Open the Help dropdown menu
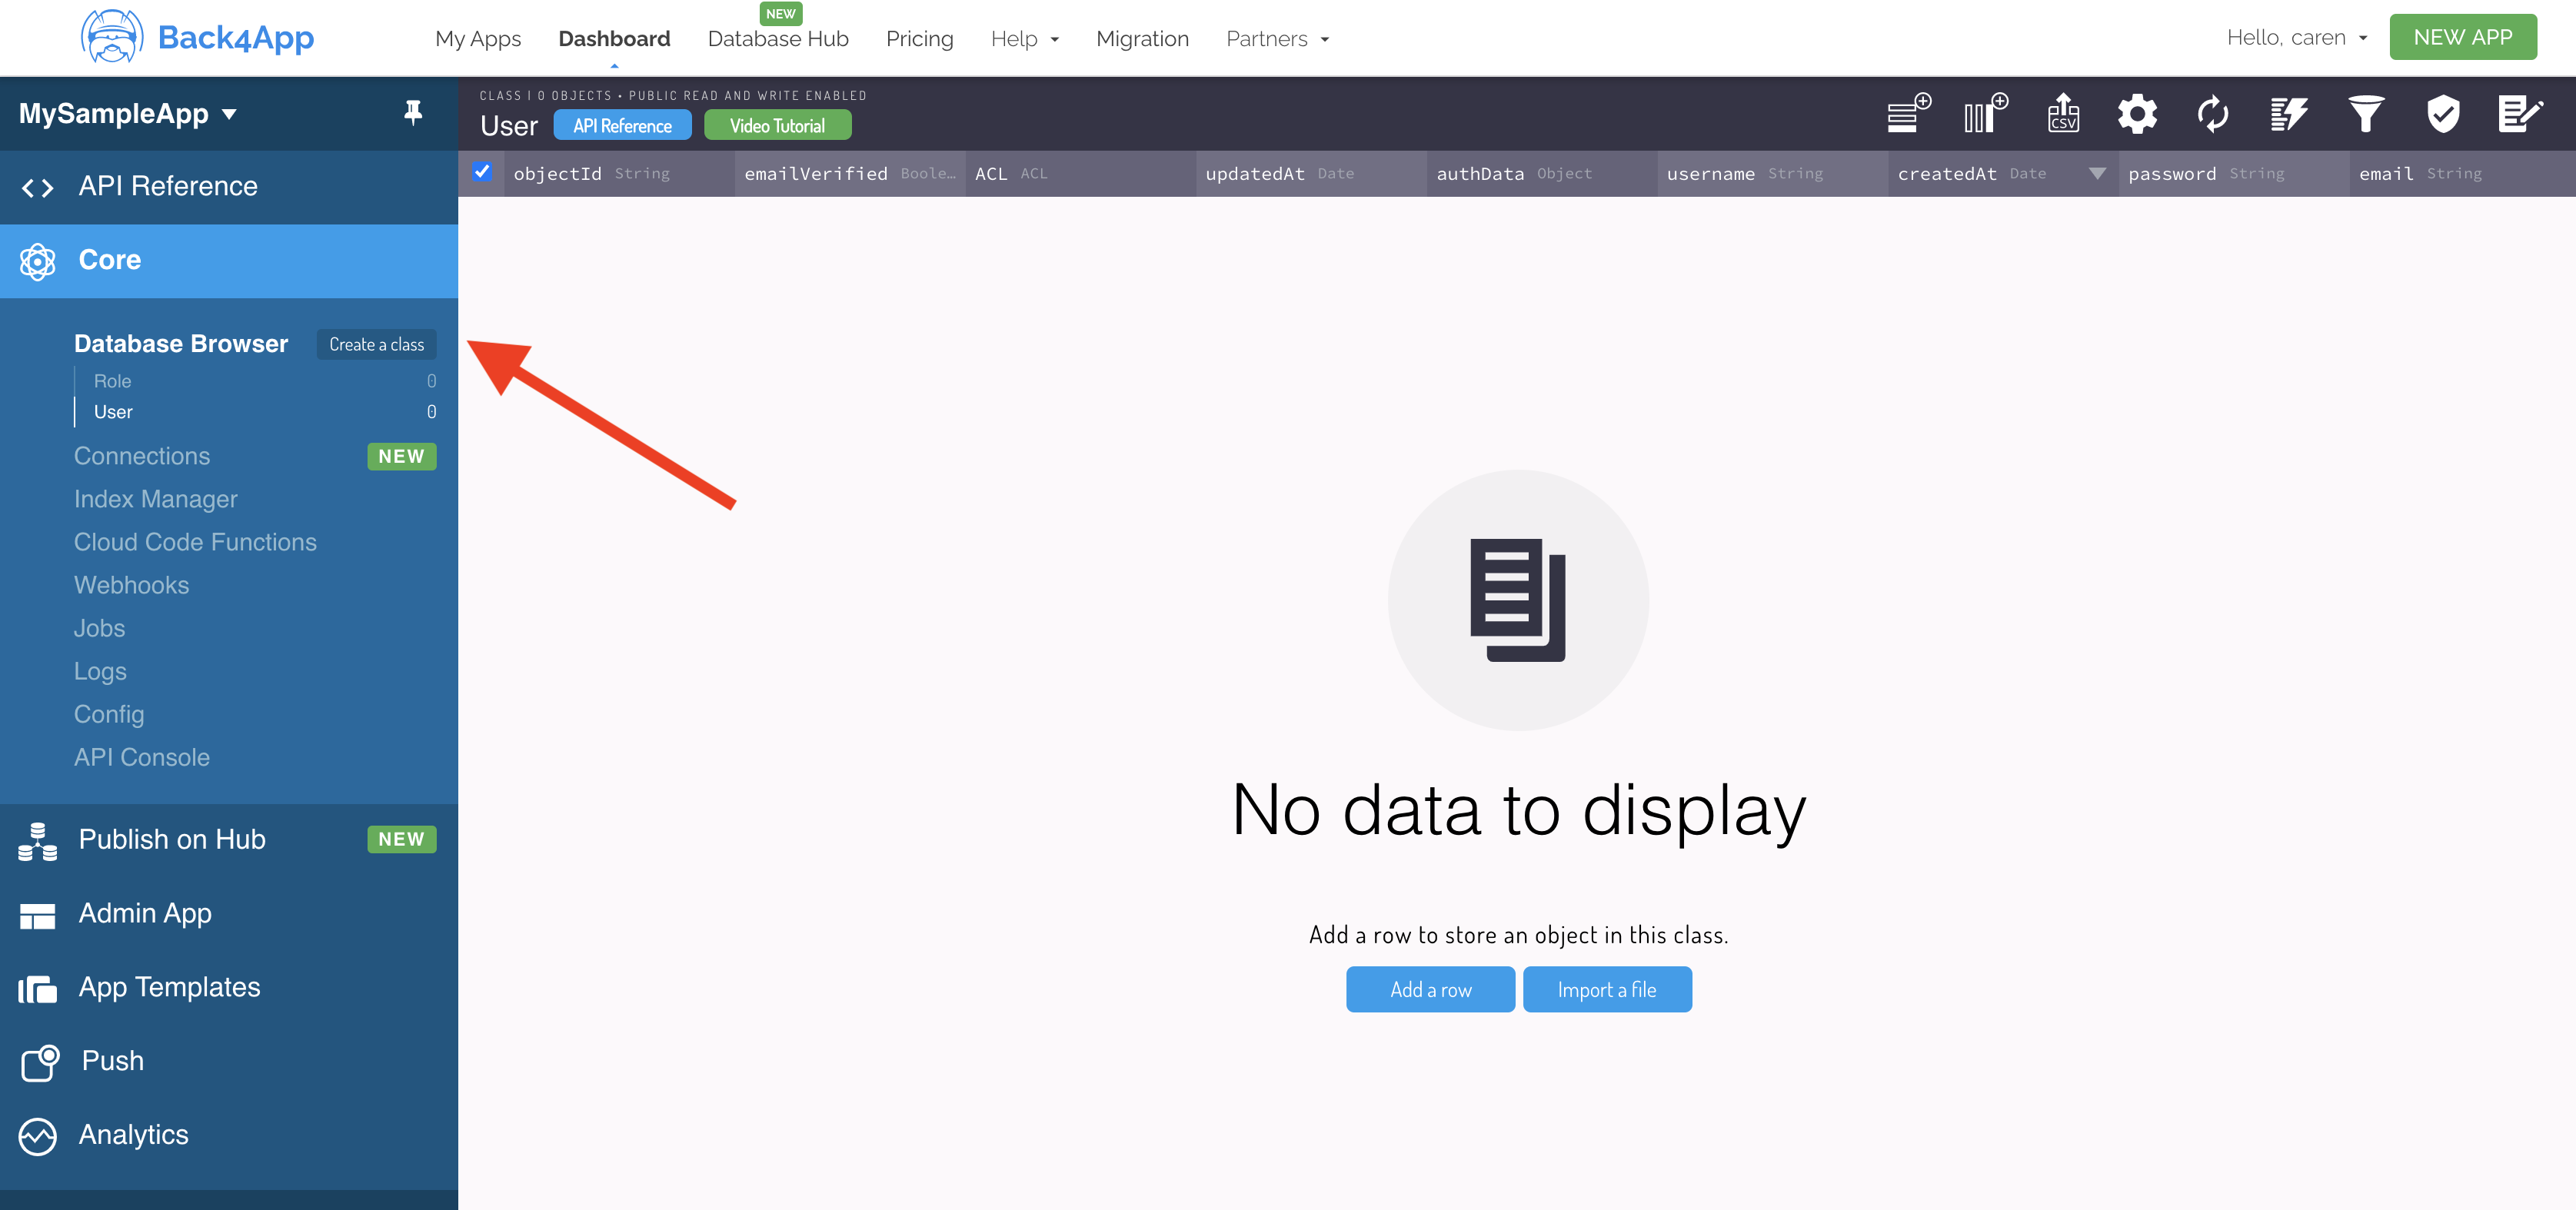This screenshot has width=2576, height=1210. (1024, 39)
